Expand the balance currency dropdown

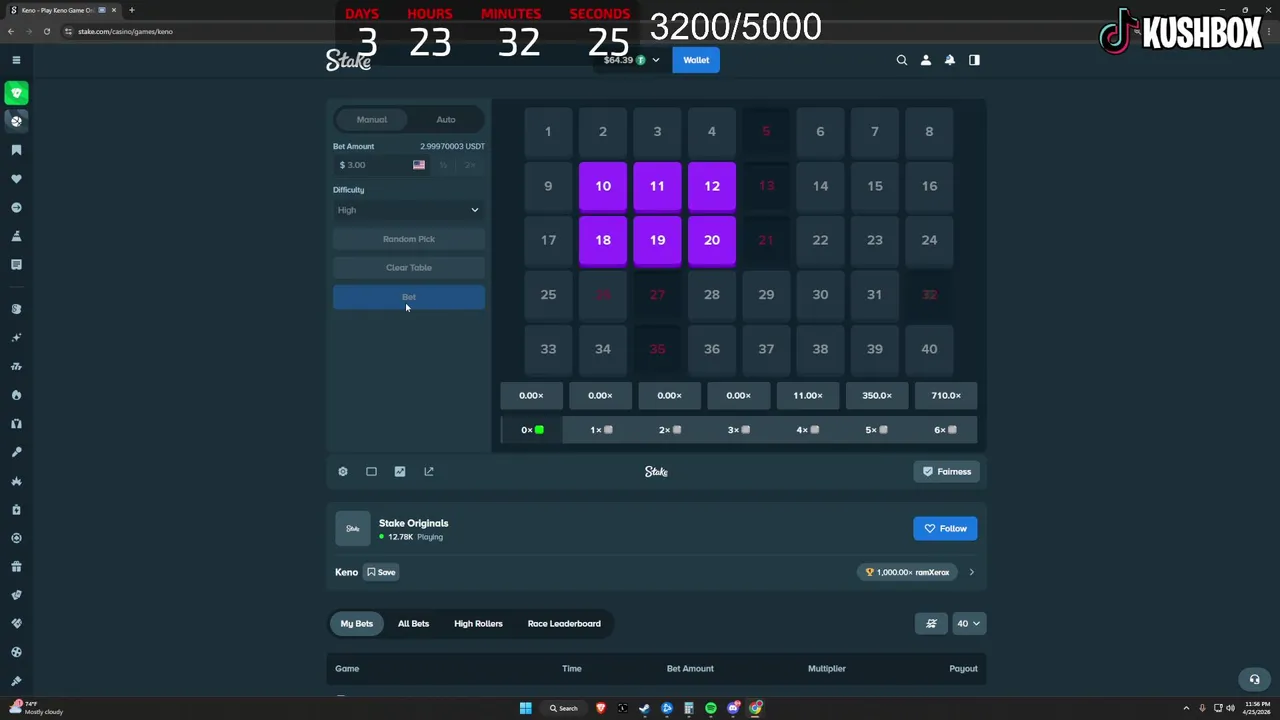point(656,60)
